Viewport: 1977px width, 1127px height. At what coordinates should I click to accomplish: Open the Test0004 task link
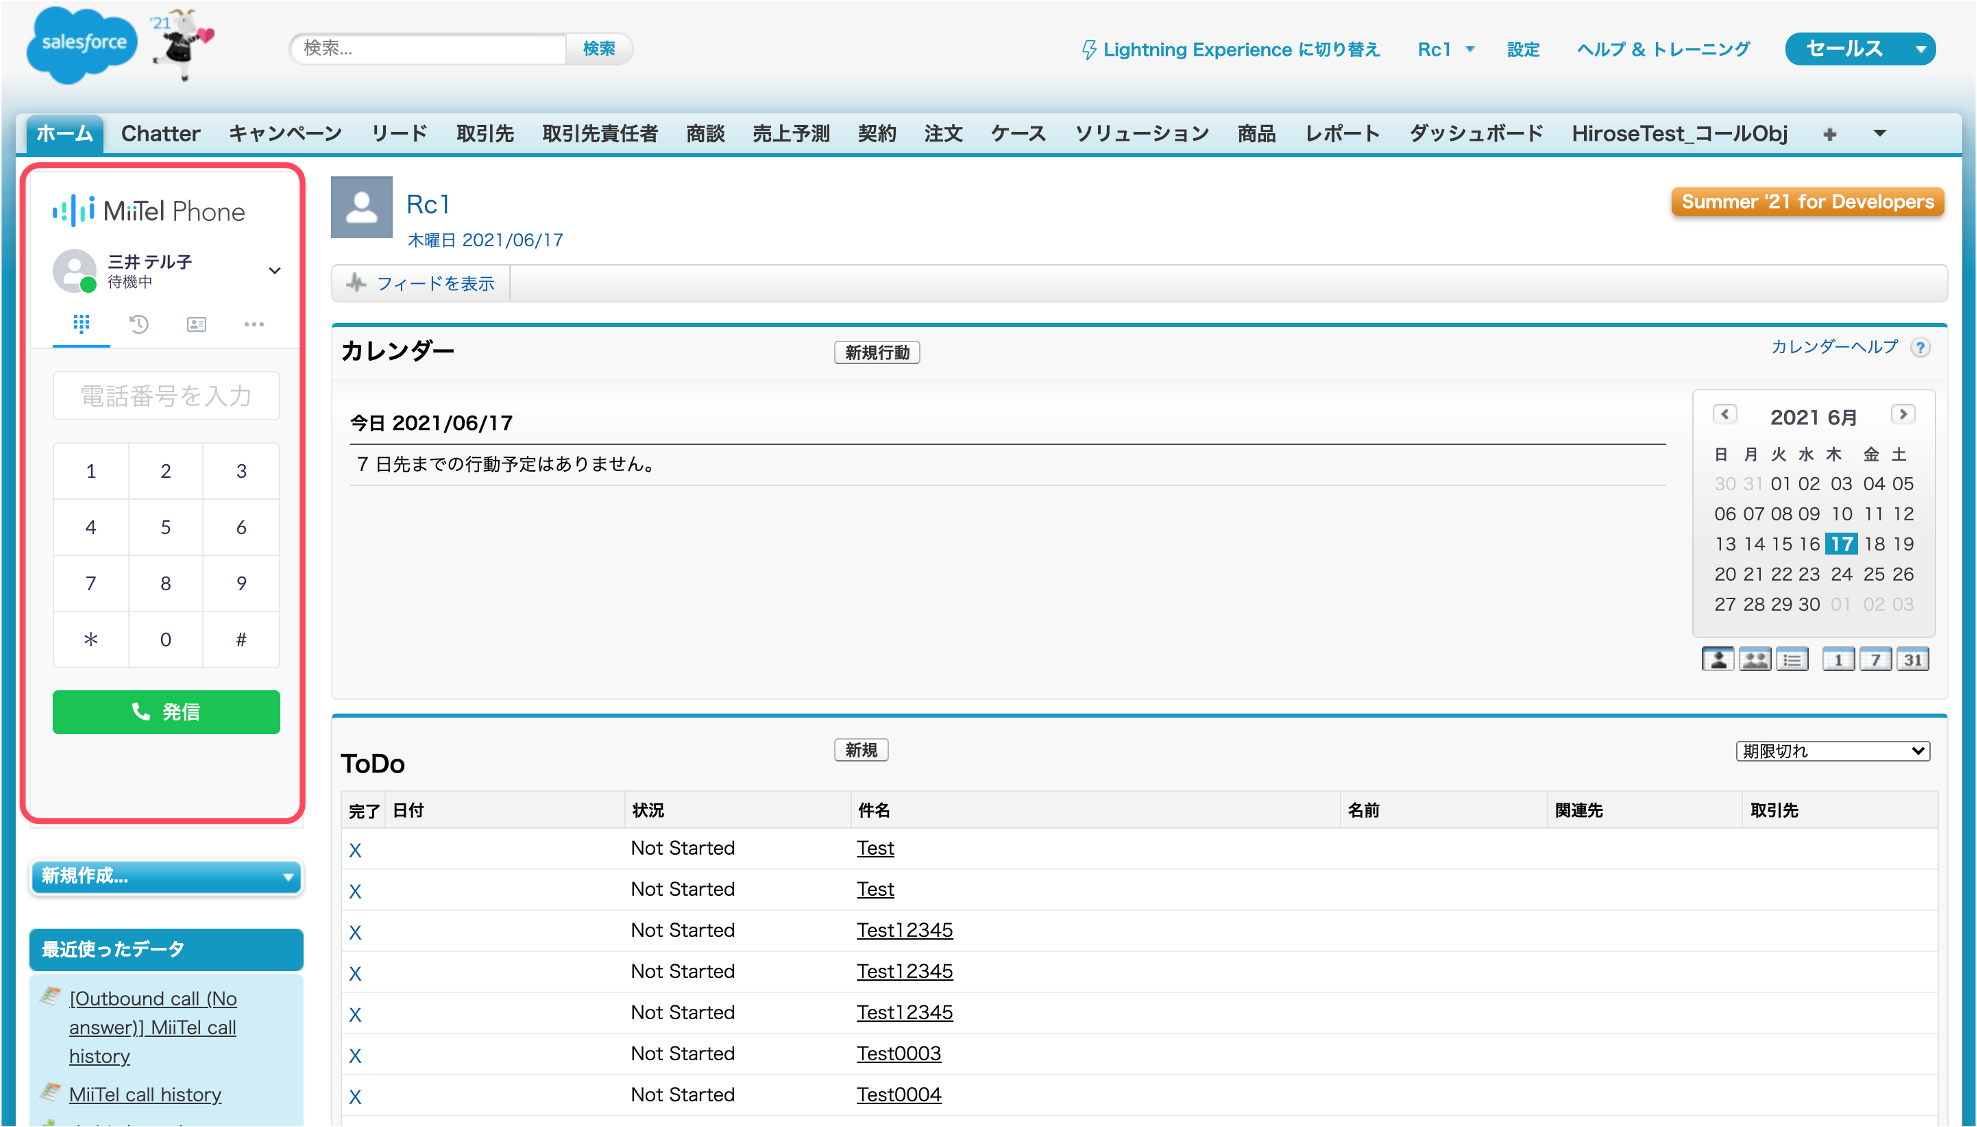point(898,1094)
